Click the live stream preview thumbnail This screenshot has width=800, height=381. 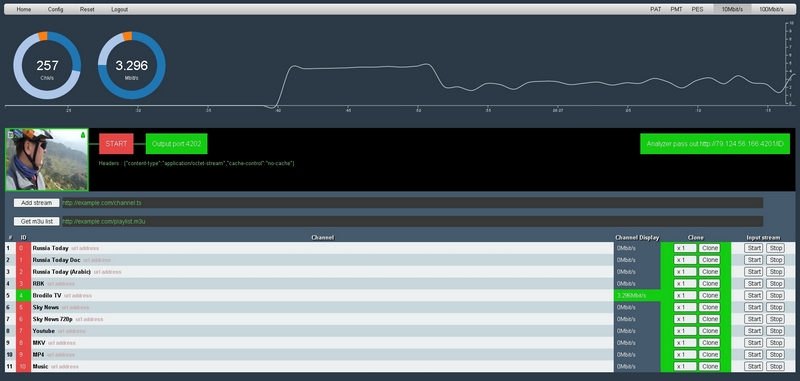point(47,160)
